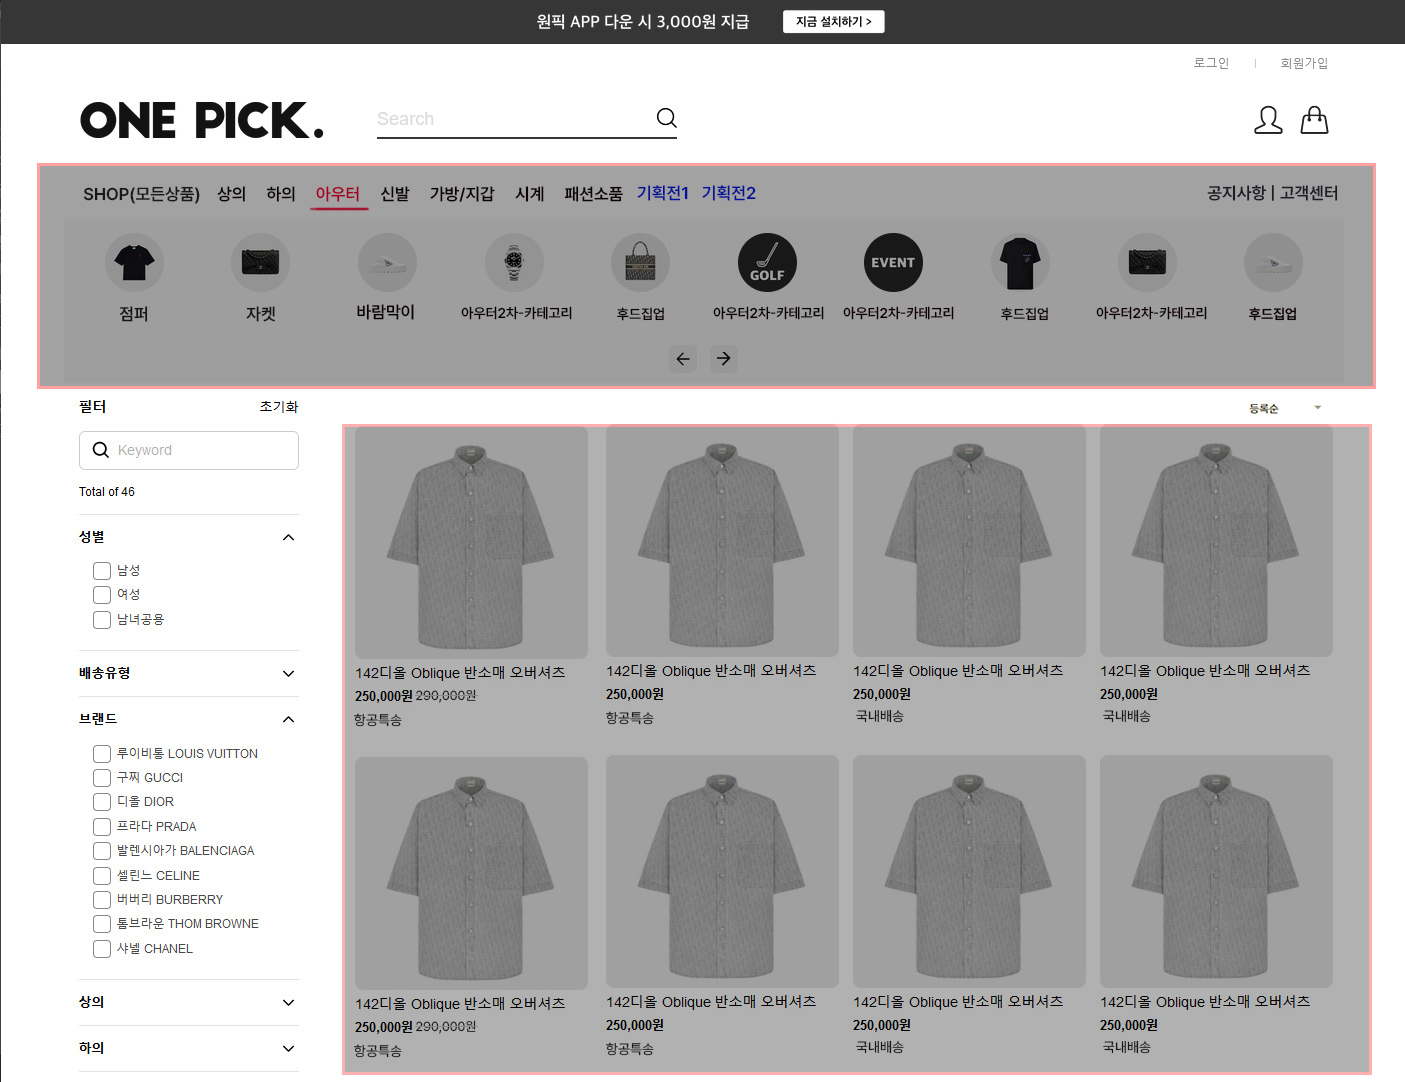Image resolution: width=1405 pixels, height=1082 pixels.
Task: Go to previous categories with left arrow
Action: 683,358
